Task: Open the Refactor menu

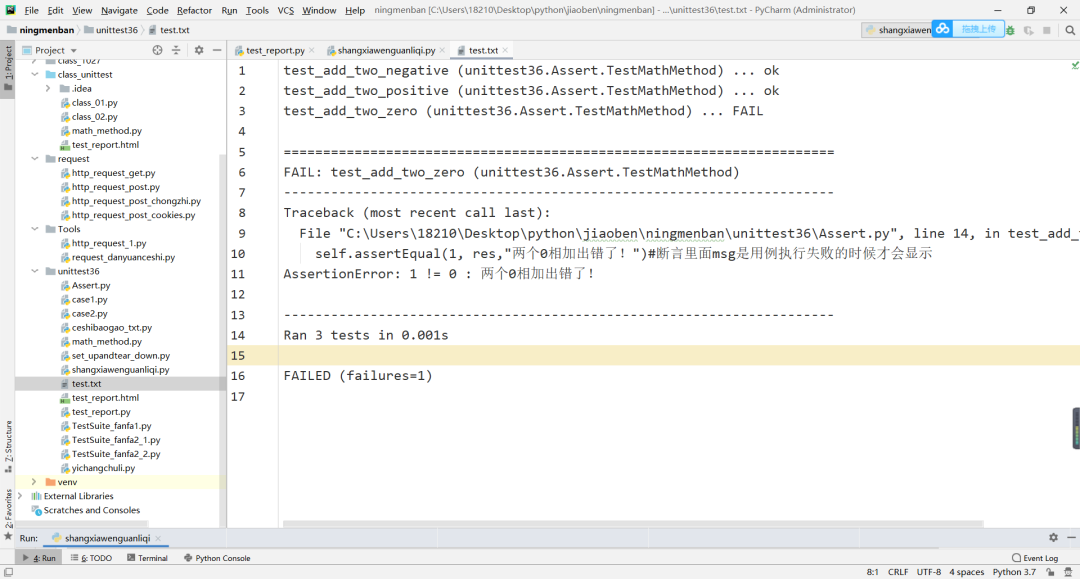Action: [x=194, y=10]
